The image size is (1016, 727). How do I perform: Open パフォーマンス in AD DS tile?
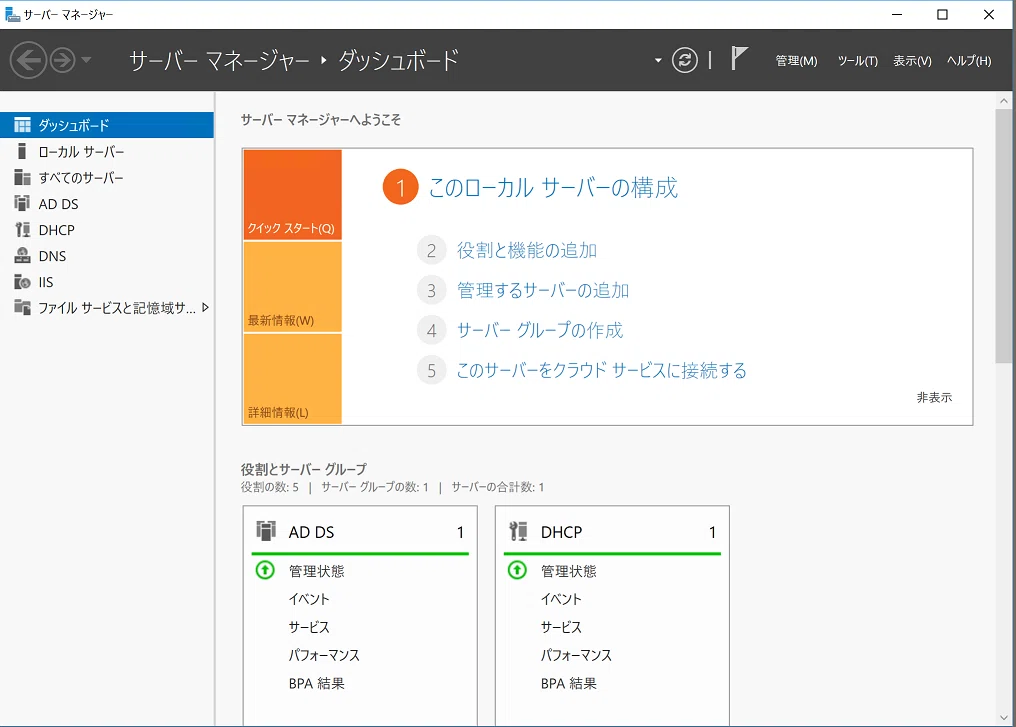point(324,655)
